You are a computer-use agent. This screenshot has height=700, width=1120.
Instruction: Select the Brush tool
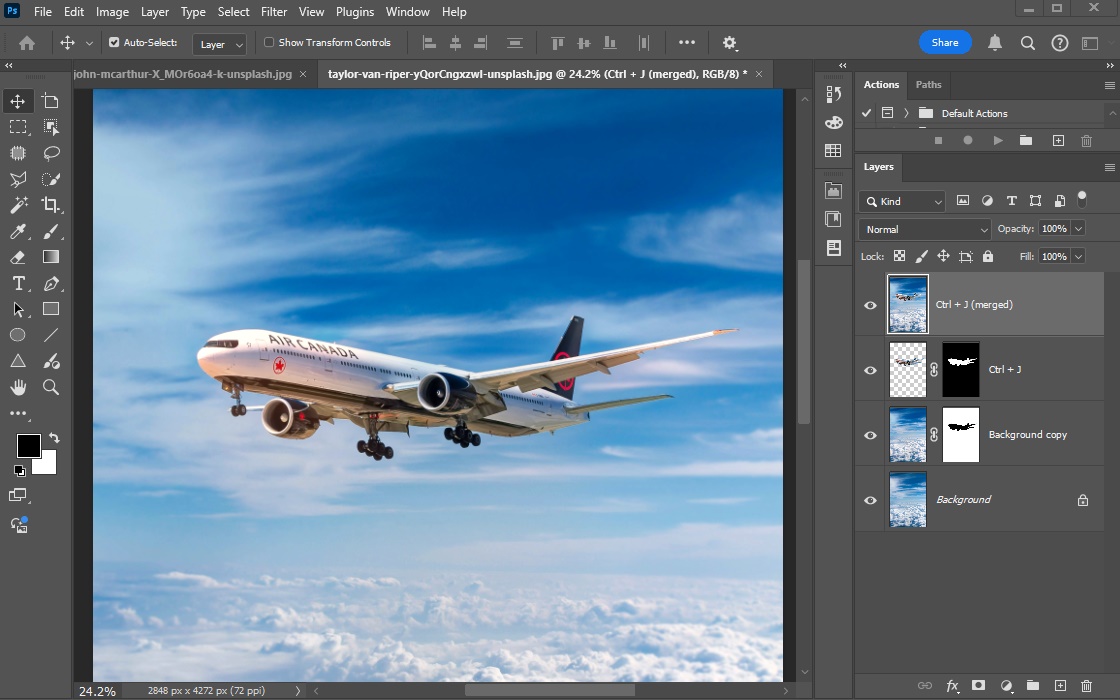coord(51,231)
